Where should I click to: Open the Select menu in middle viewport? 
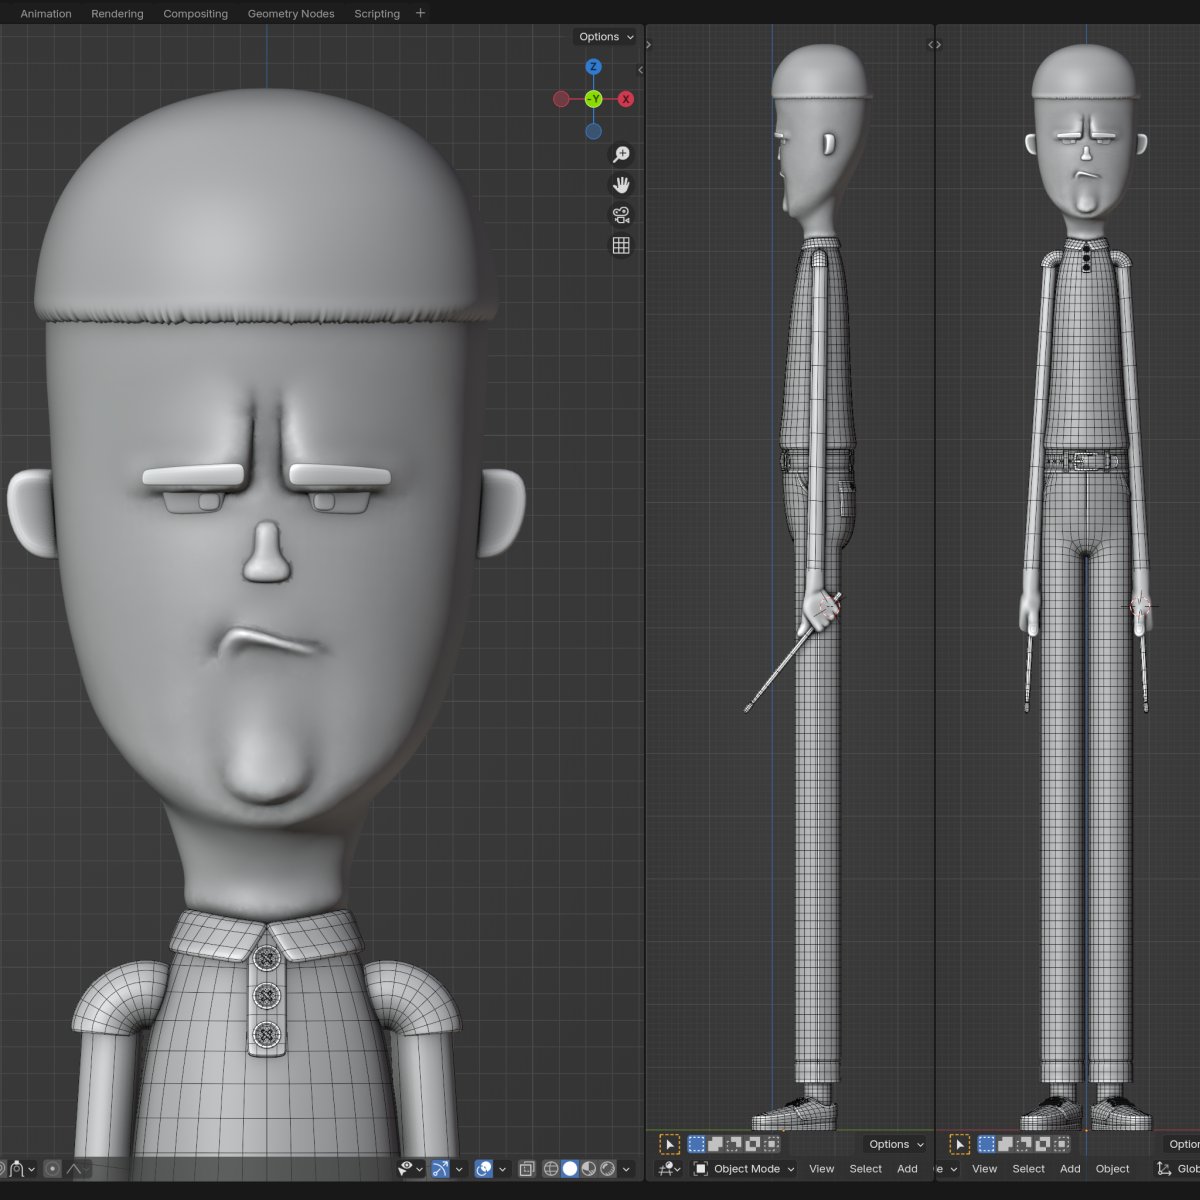click(x=865, y=1169)
